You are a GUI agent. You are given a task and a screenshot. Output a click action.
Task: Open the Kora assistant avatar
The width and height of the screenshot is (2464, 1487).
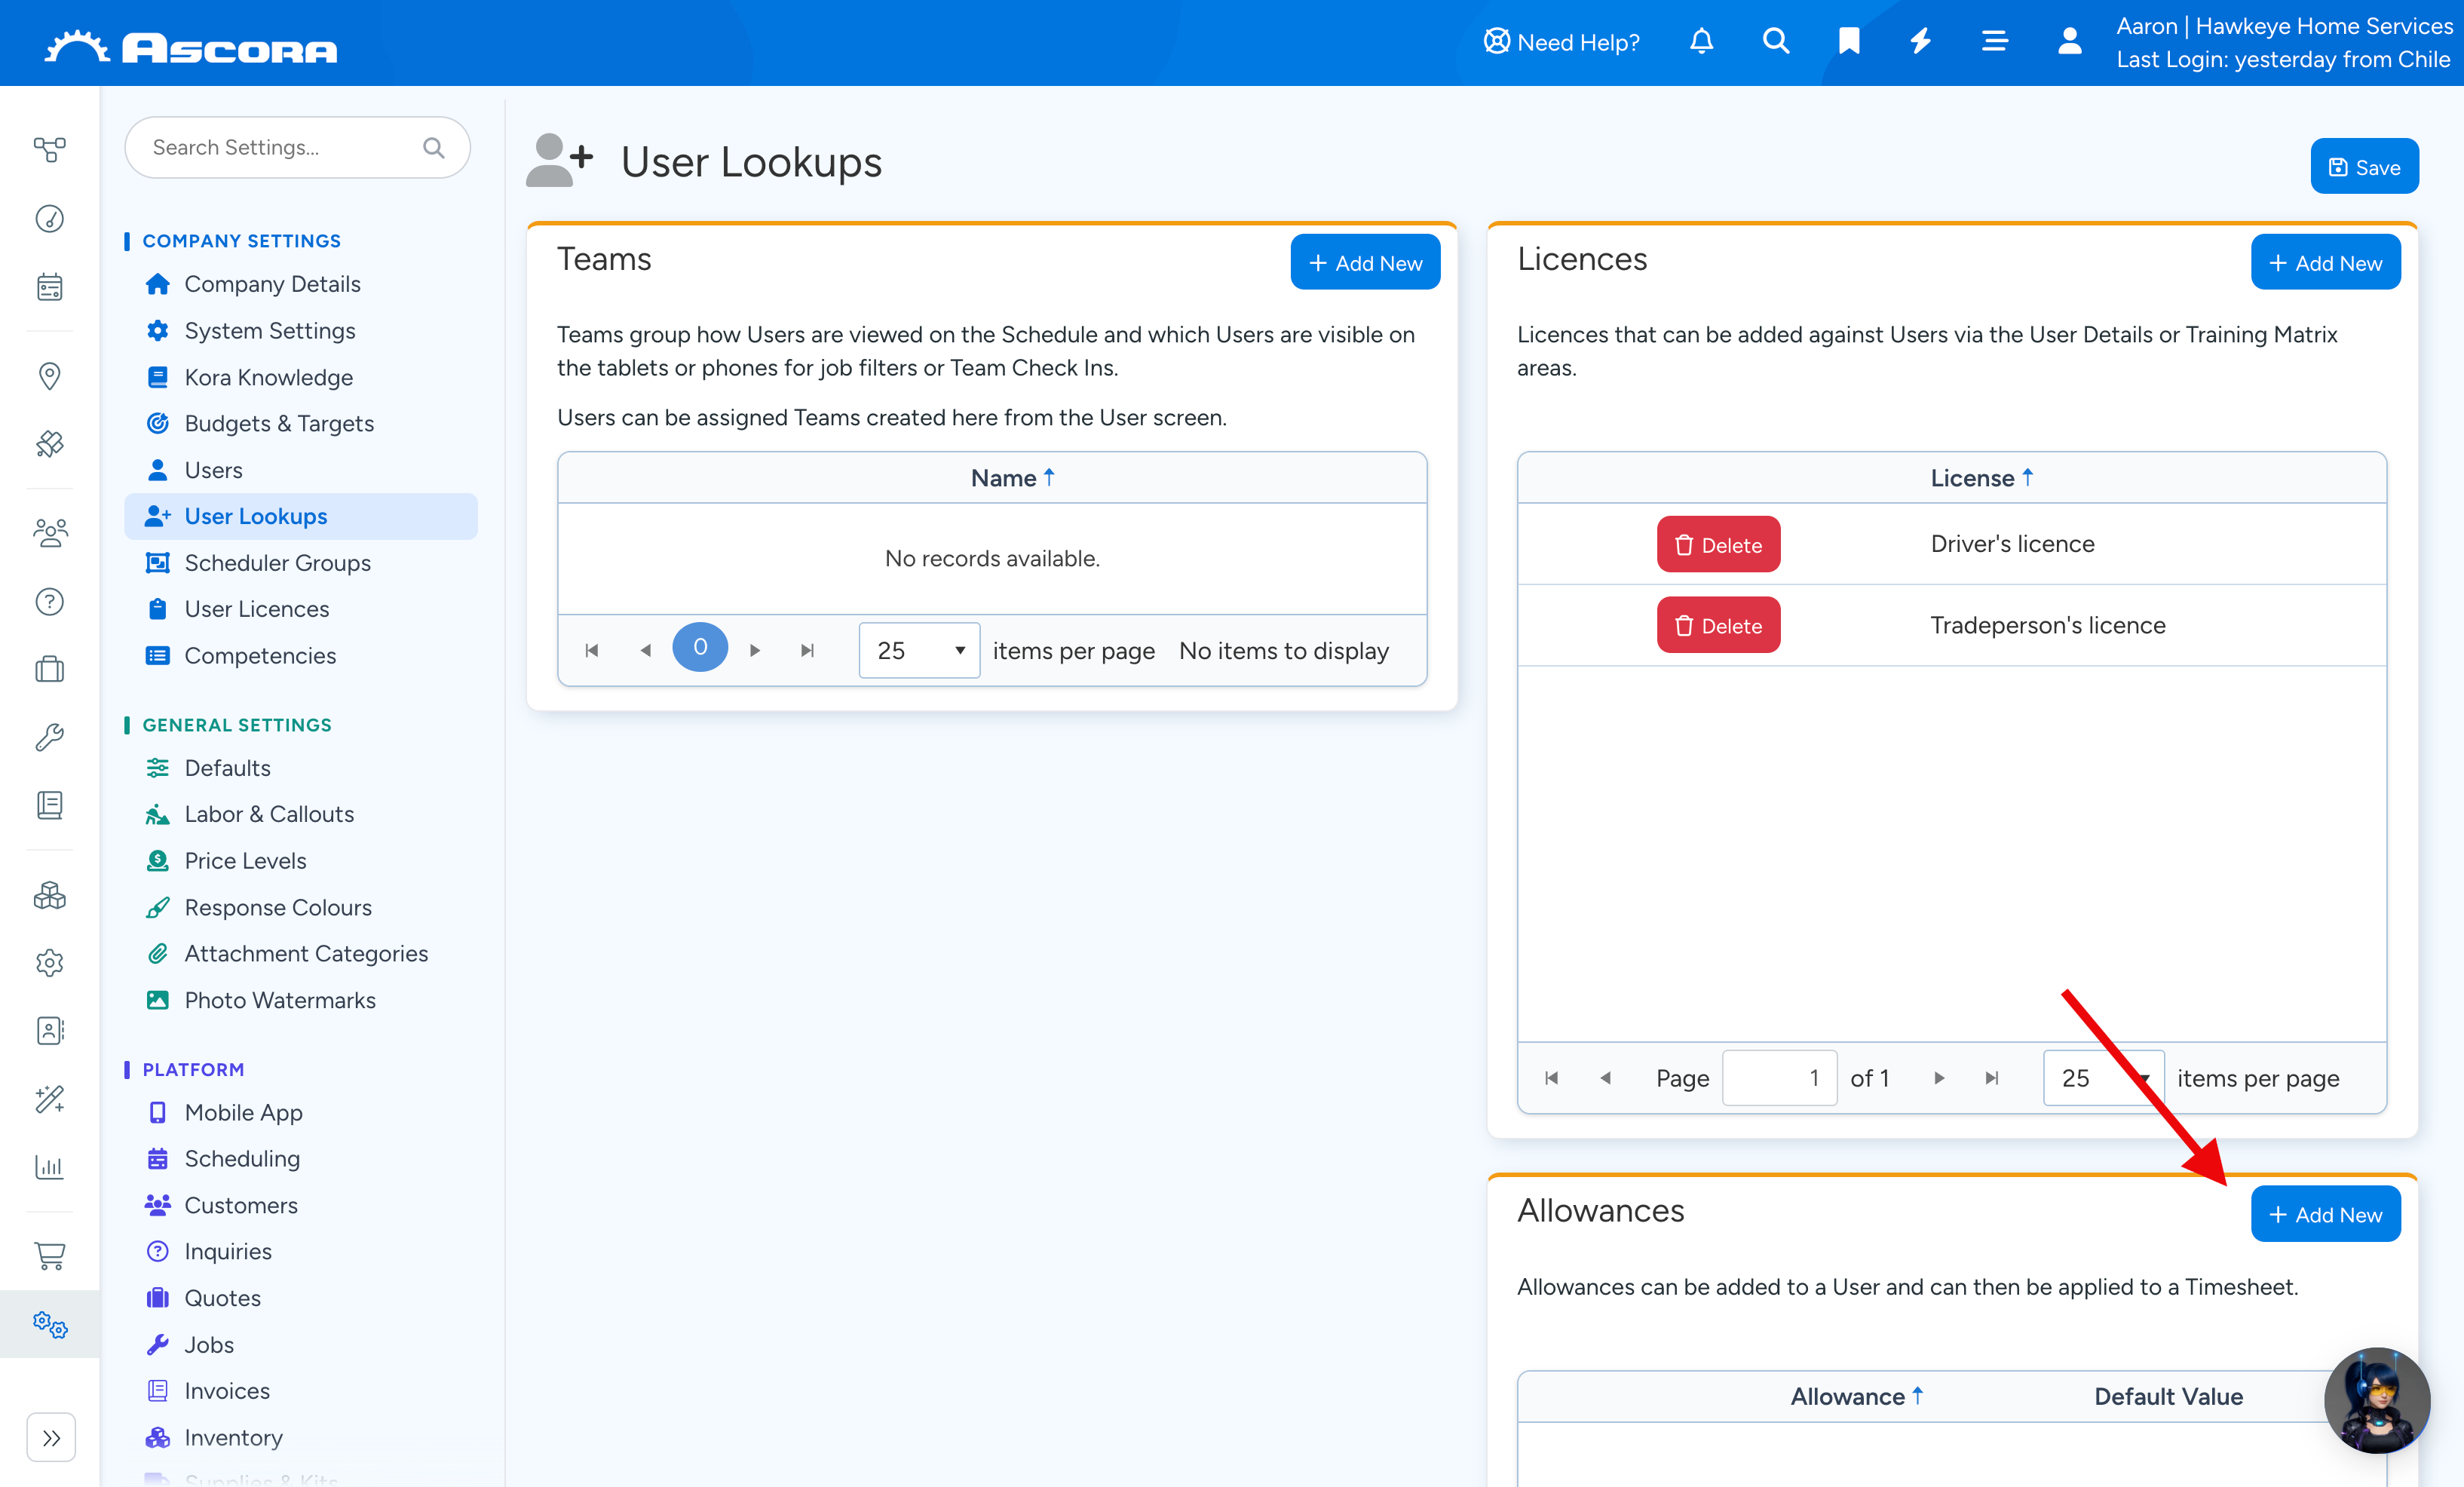pyautogui.click(x=2376, y=1400)
